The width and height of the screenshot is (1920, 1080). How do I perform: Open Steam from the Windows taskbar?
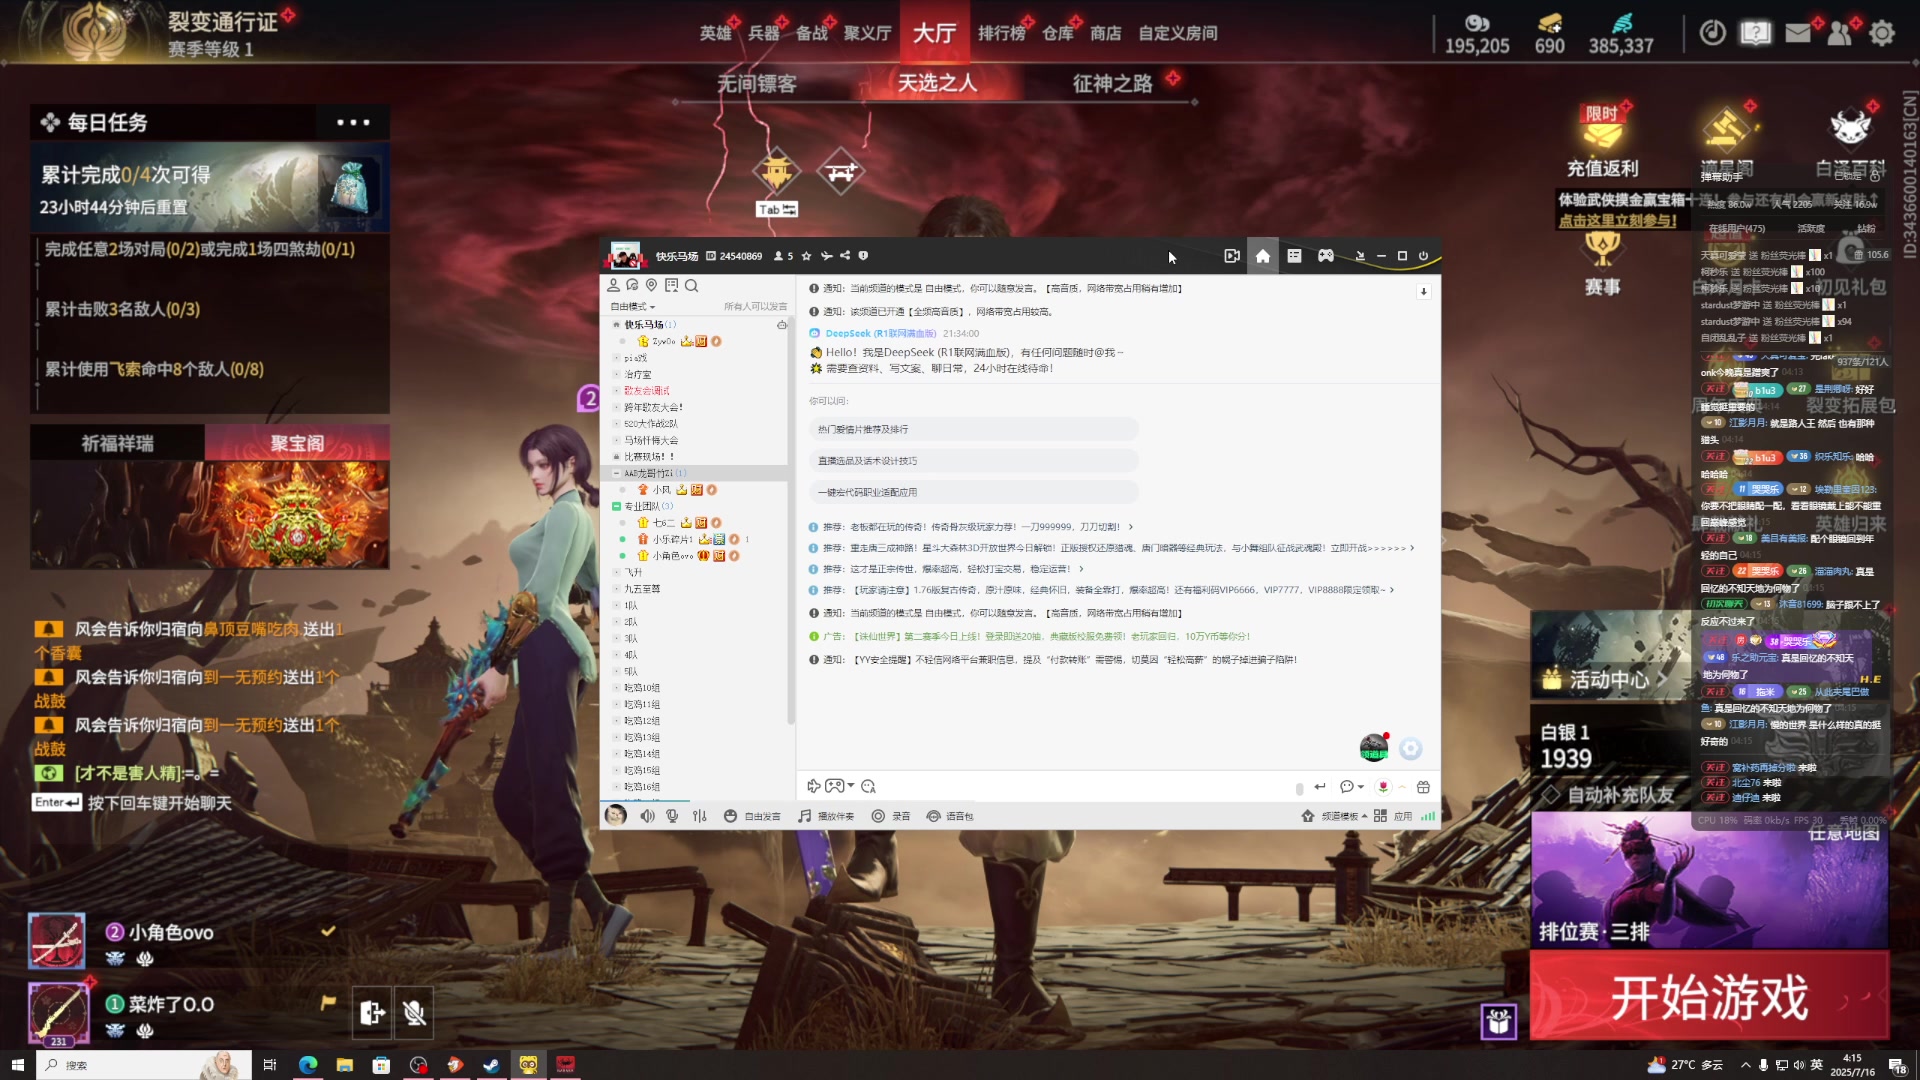(x=491, y=1065)
